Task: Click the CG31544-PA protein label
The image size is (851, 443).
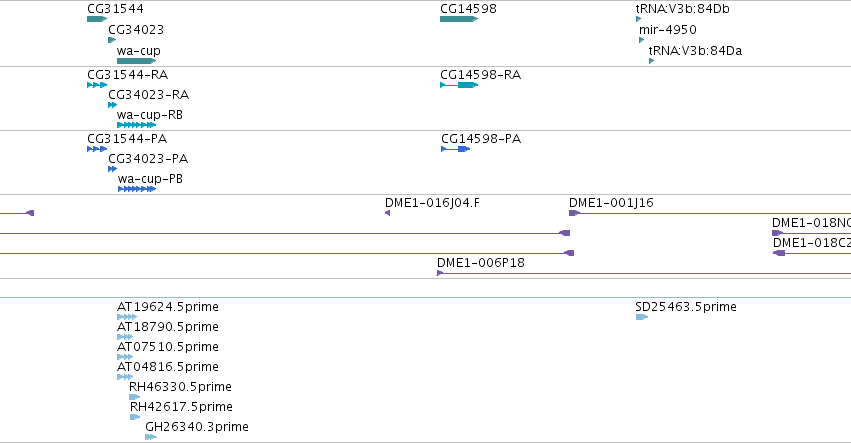Action: 127,139
